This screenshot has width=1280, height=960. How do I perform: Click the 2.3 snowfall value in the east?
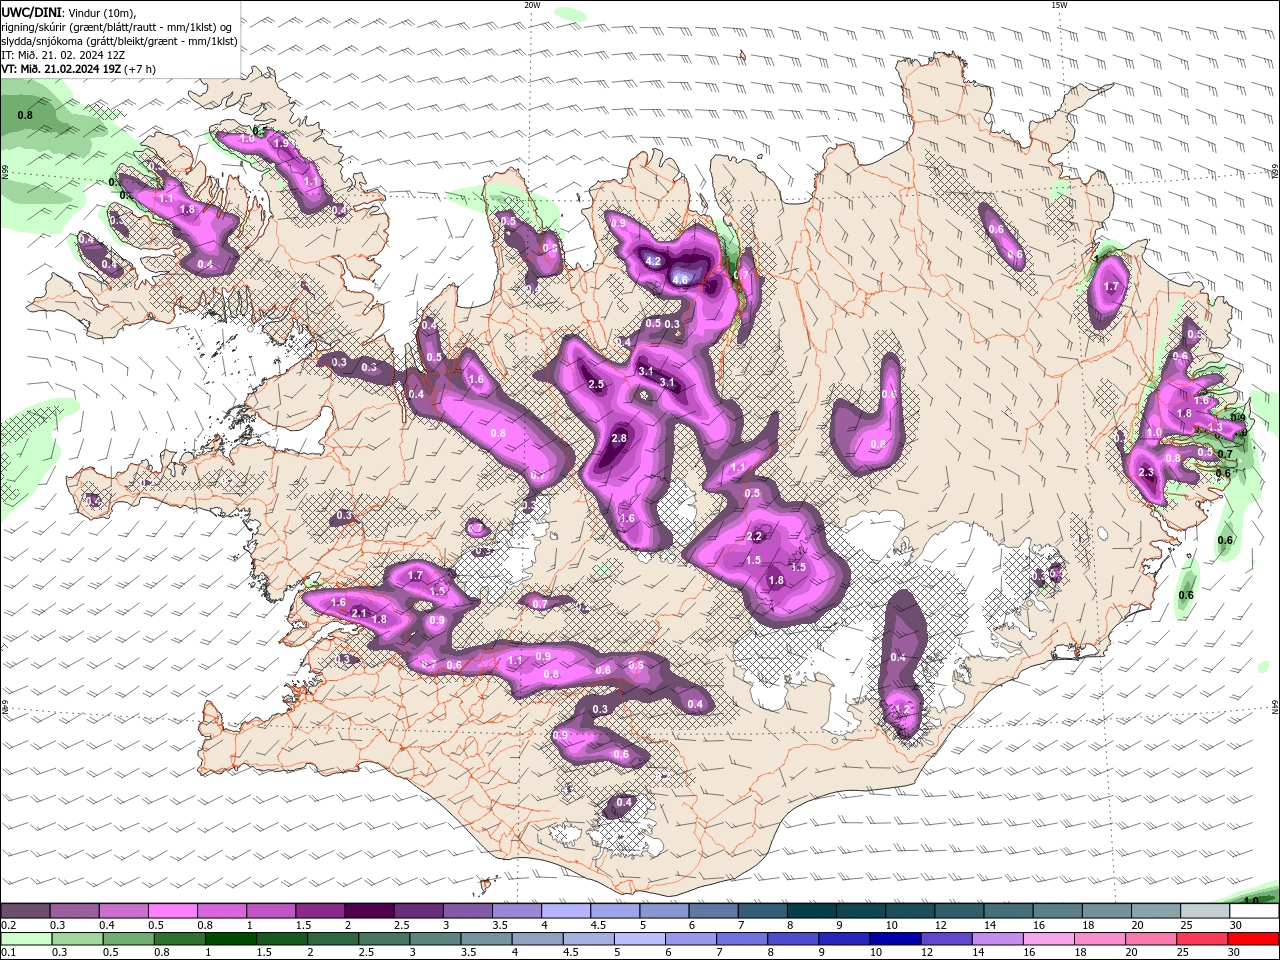(x=1146, y=472)
